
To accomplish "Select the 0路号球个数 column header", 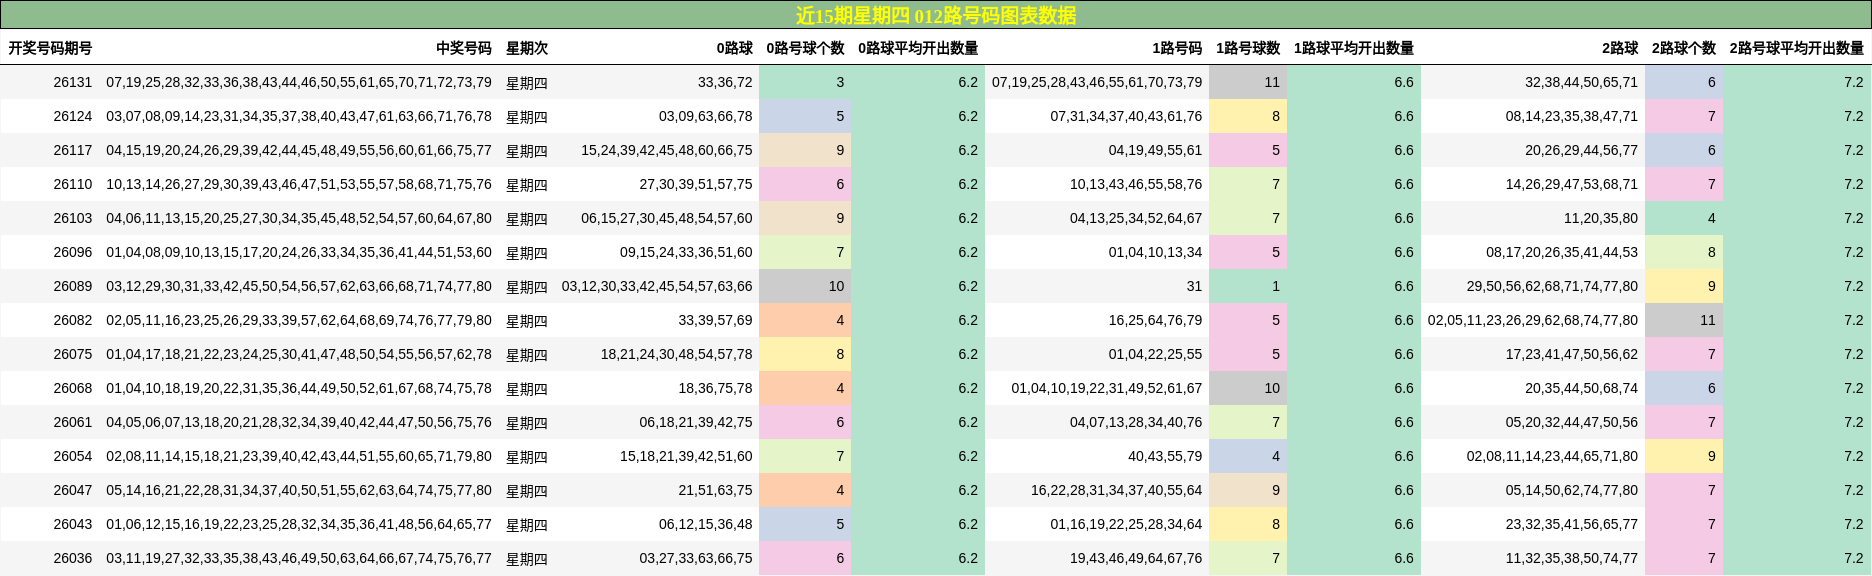I will click(805, 48).
